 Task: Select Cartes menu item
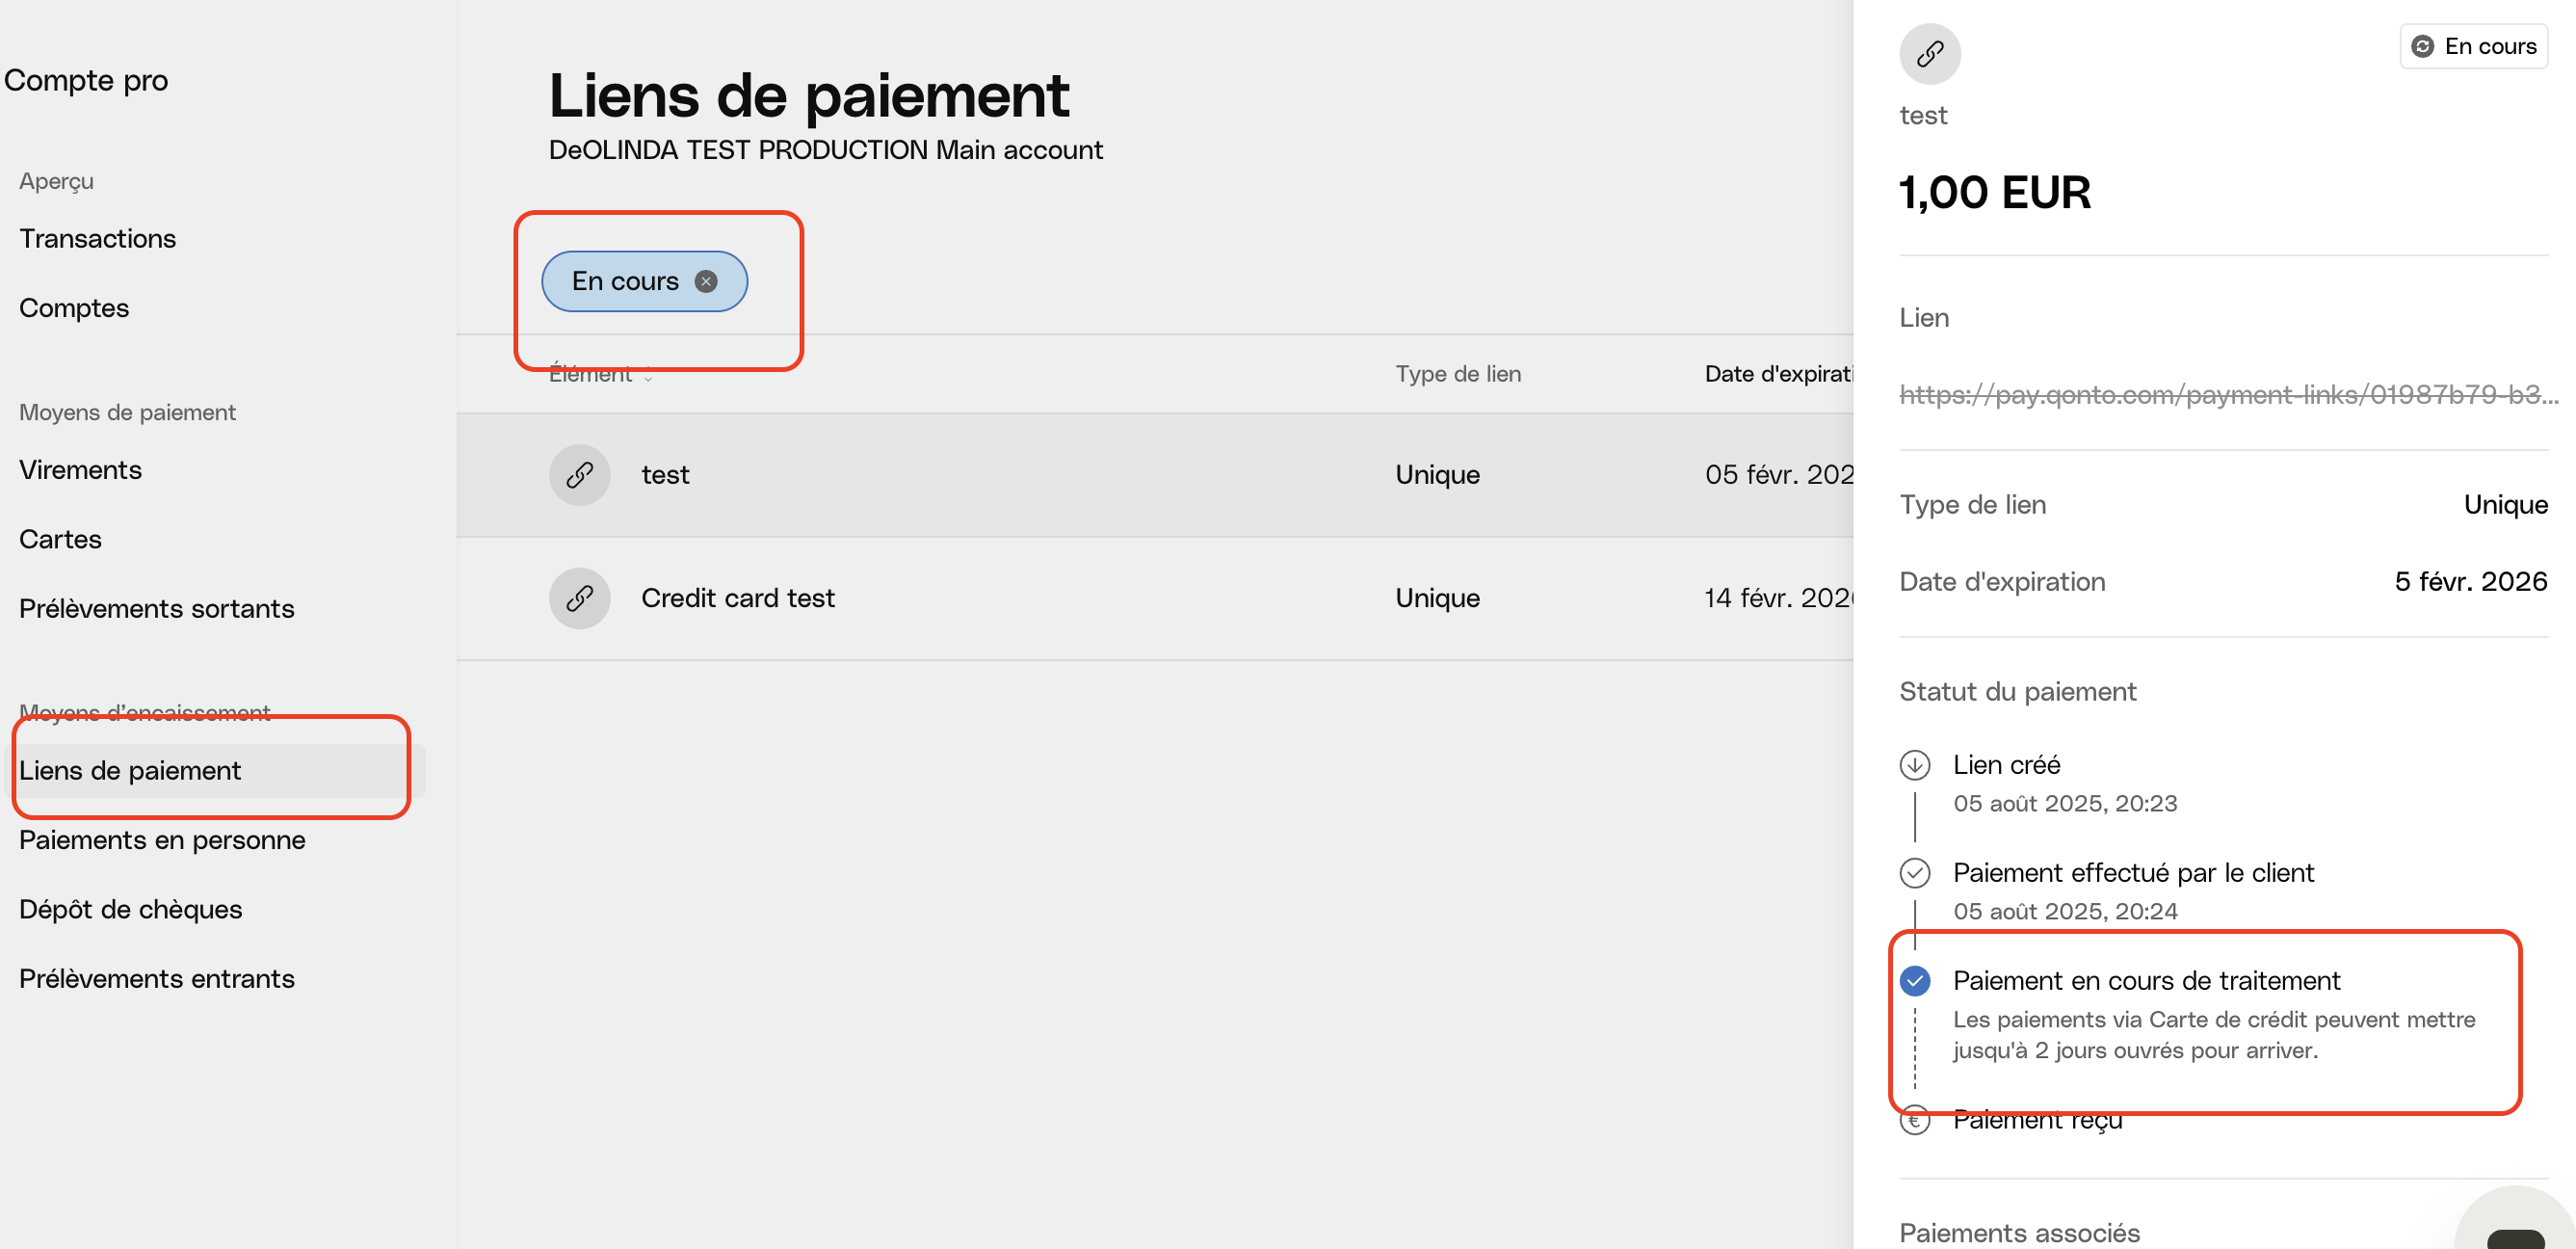[60, 539]
